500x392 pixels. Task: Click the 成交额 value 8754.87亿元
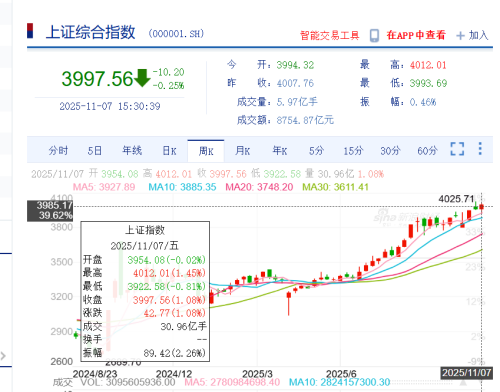(305, 120)
